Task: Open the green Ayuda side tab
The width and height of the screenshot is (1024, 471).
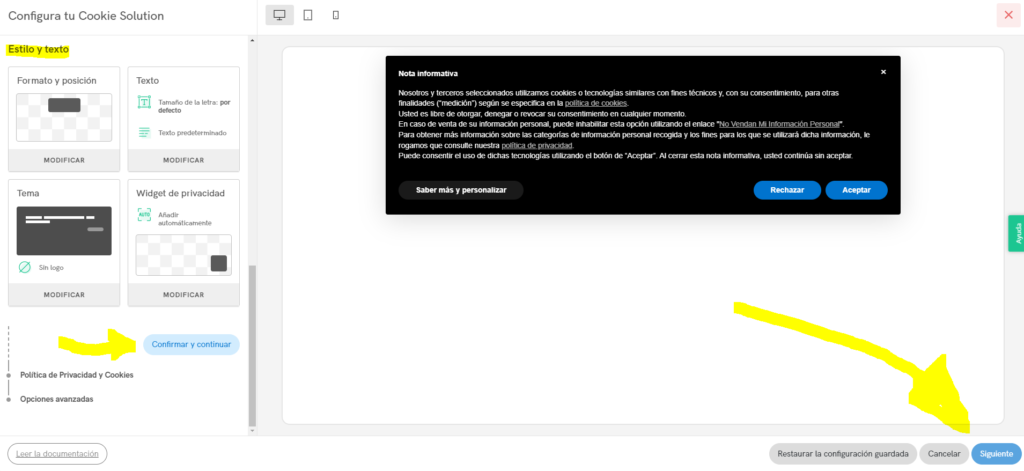Action: pos(1016,233)
